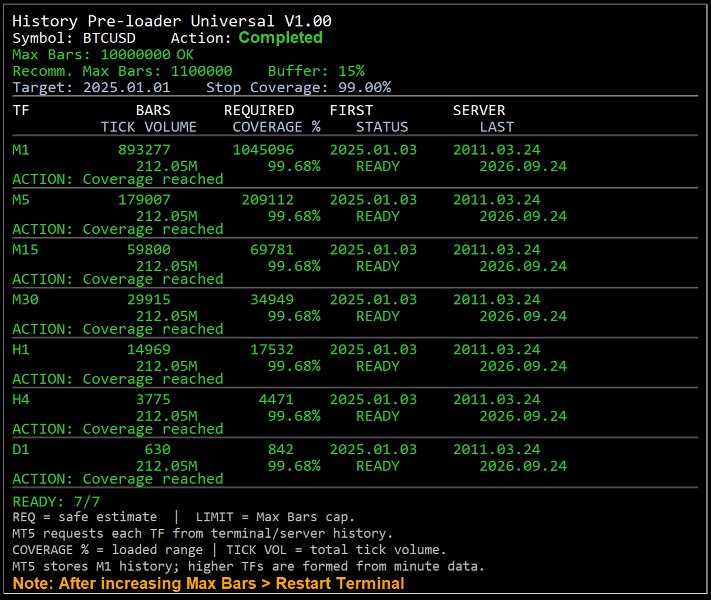Image resolution: width=711 pixels, height=600 pixels.
Task: Select the M30 timeframe label
Action: [x=25, y=300]
